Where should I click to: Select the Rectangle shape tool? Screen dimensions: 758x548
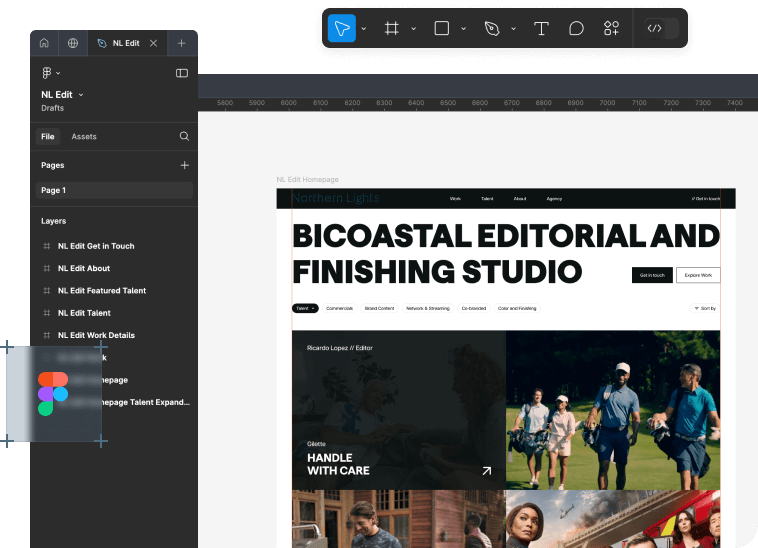point(442,28)
